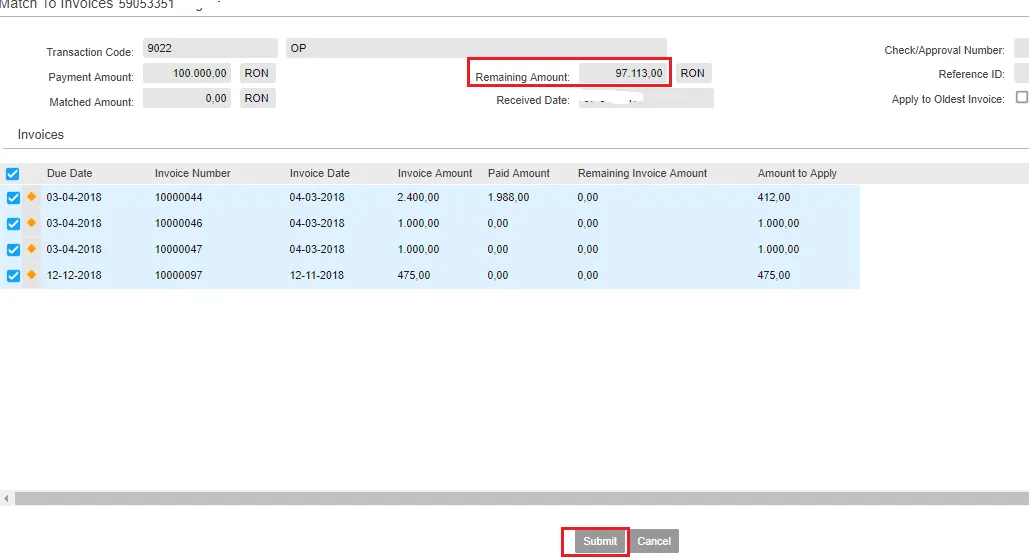Click the Check/Approval Number label
The image size is (1029, 560).
tap(944, 50)
